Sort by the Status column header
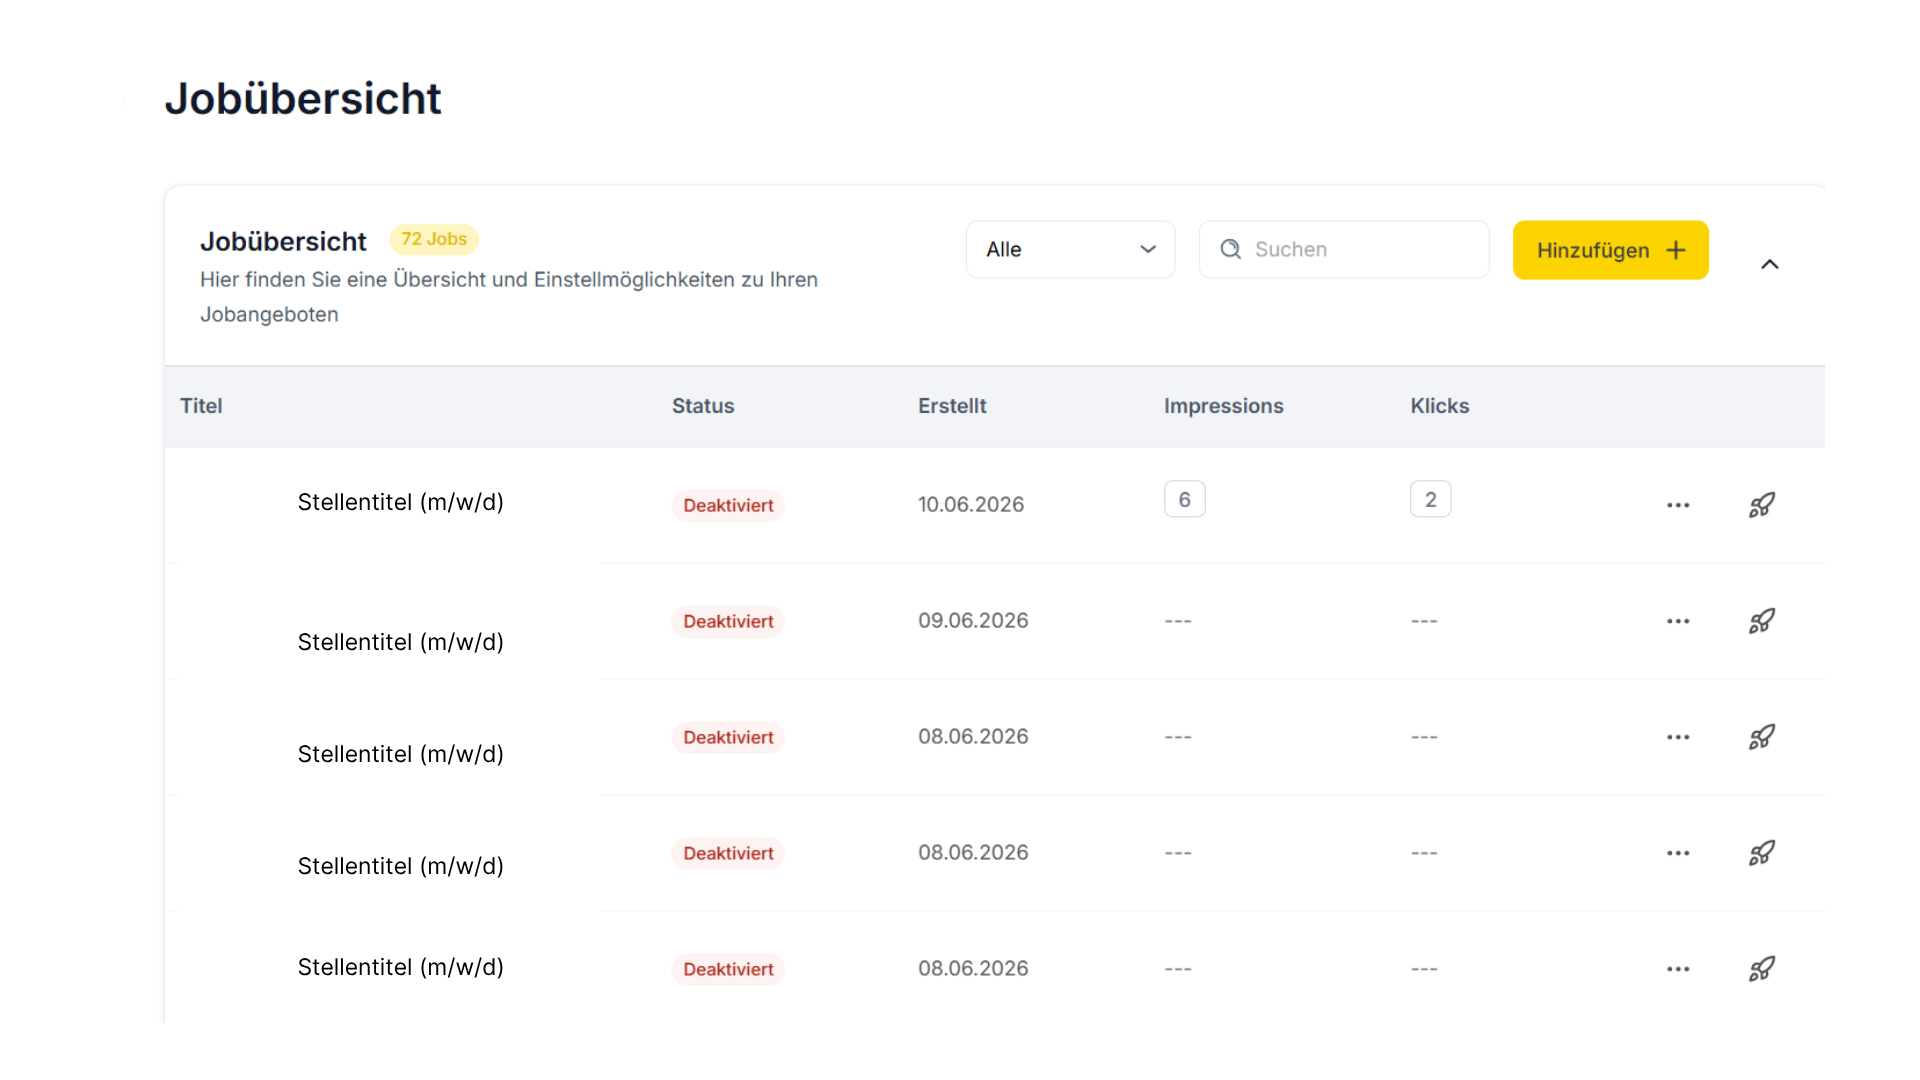Viewport: 1920px width, 1080px height. 703,406
